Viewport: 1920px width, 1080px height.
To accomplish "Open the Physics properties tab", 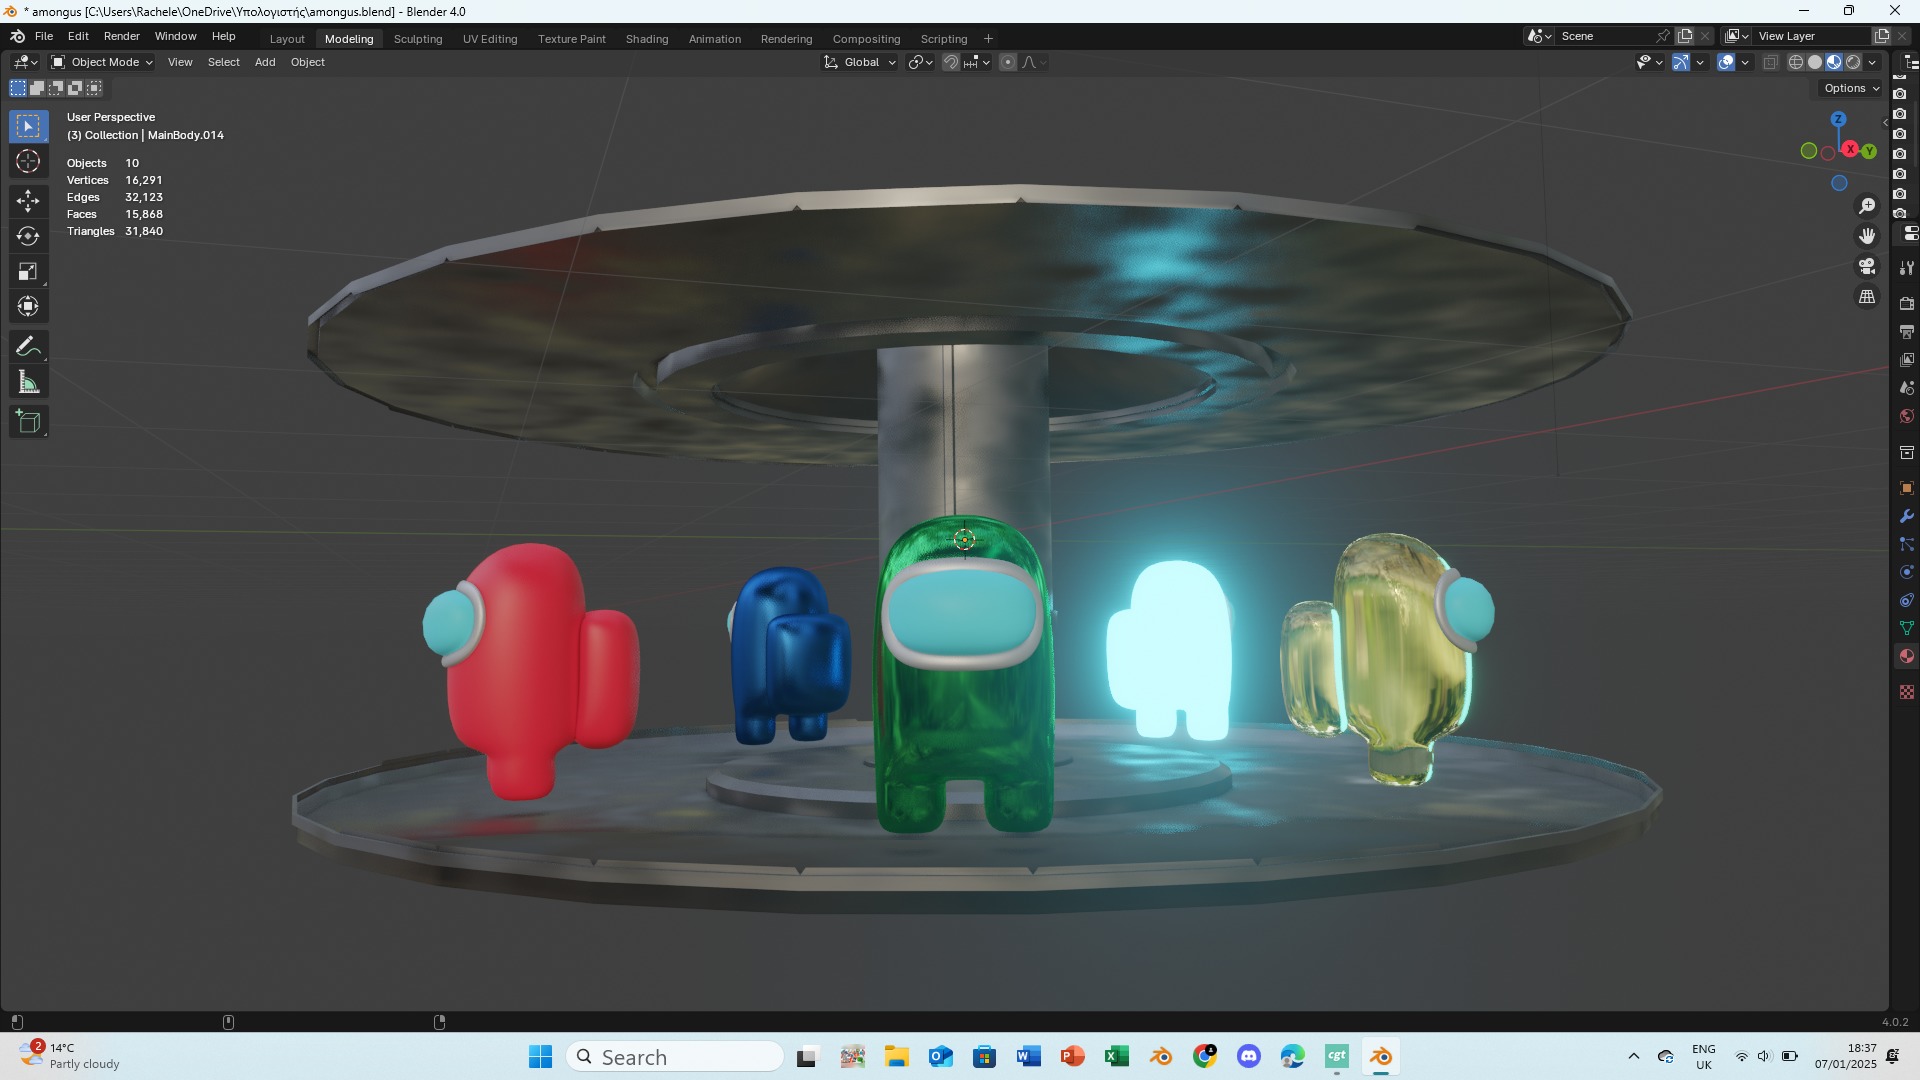I will [1907, 572].
